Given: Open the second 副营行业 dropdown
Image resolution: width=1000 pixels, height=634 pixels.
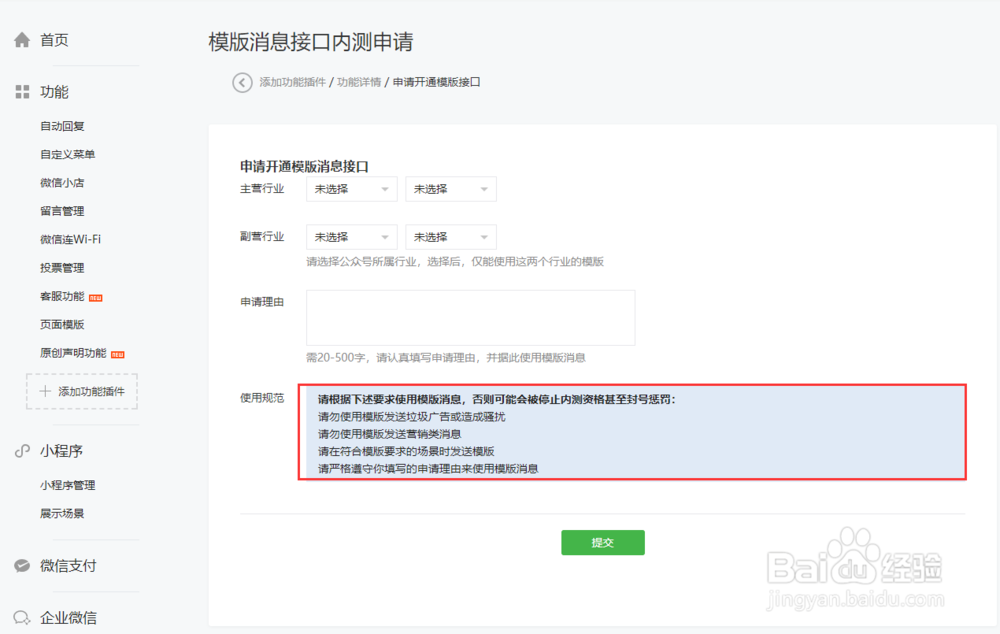Looking at the screenshot, I should pos(451,237).
